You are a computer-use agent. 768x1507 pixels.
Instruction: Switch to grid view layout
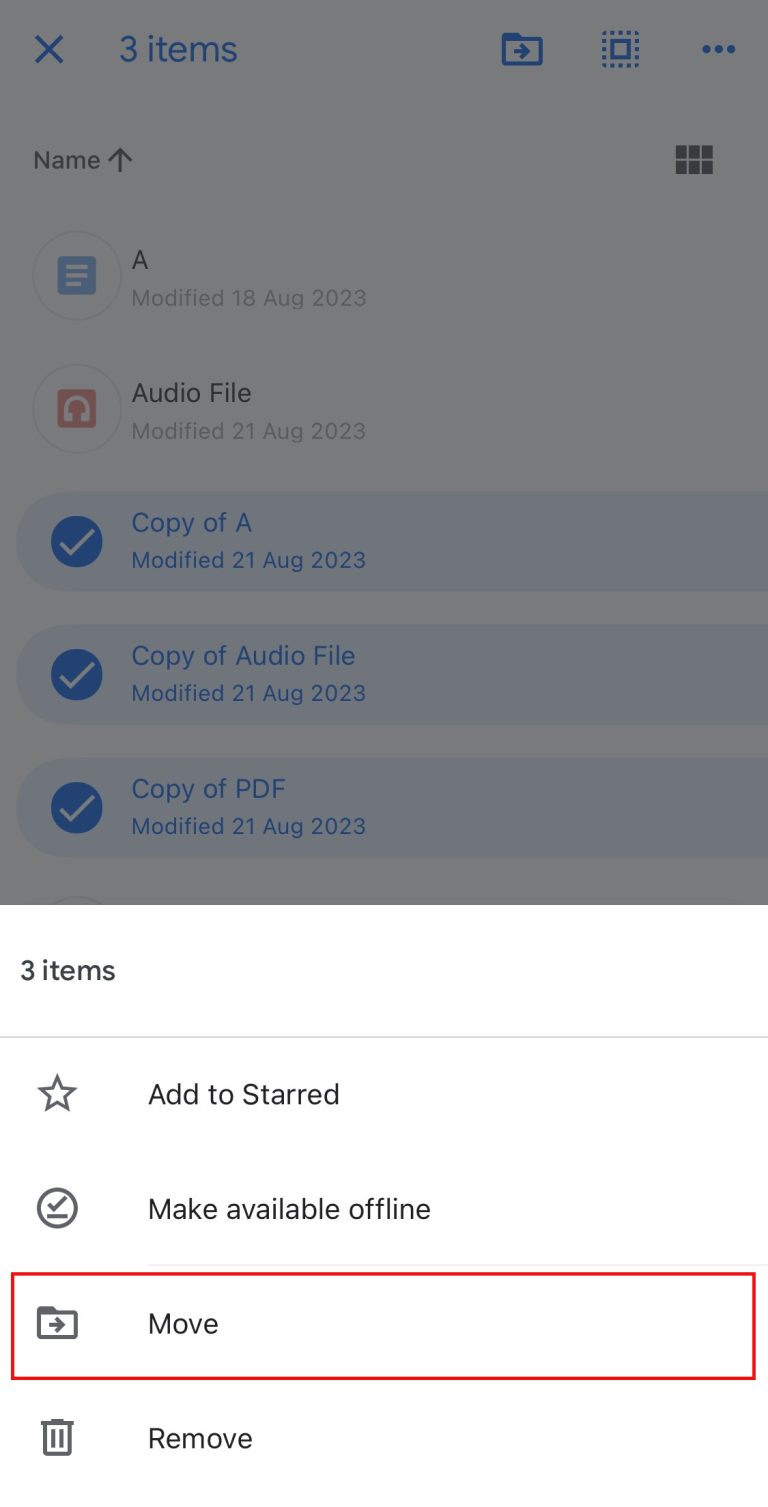pyautogui.click(x=694, y=160)
